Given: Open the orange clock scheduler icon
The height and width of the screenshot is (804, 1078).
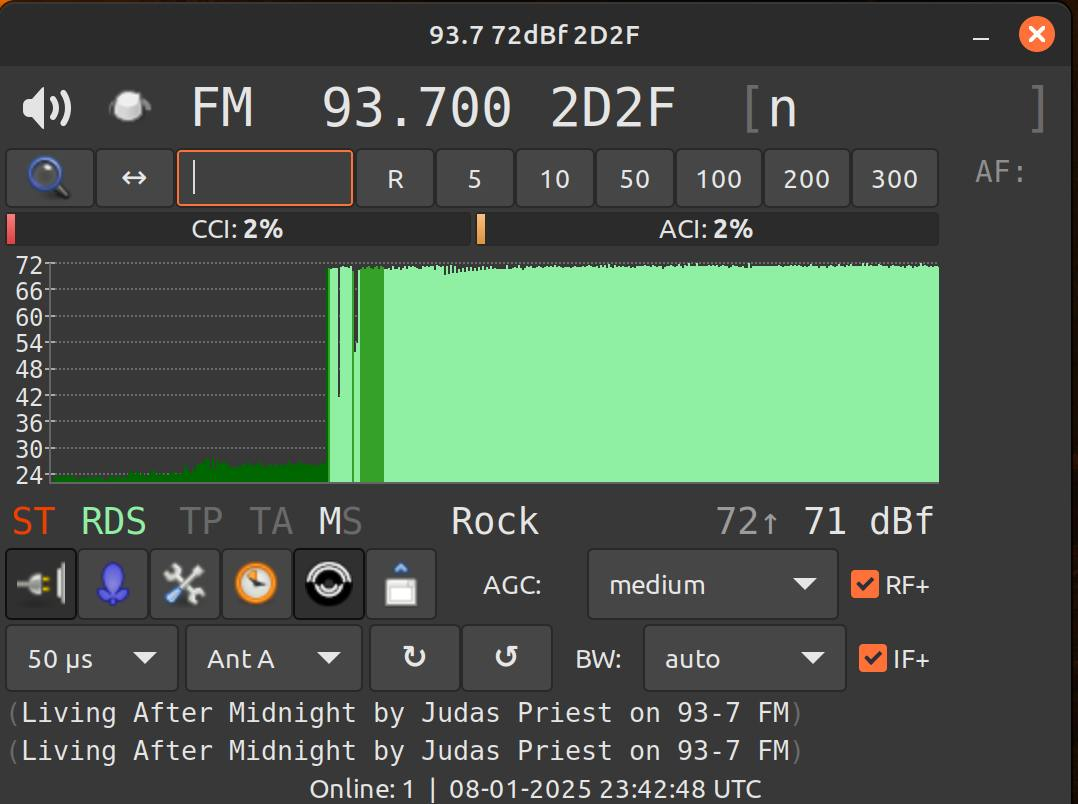Looking at the screenshot, I should [257, 584].
